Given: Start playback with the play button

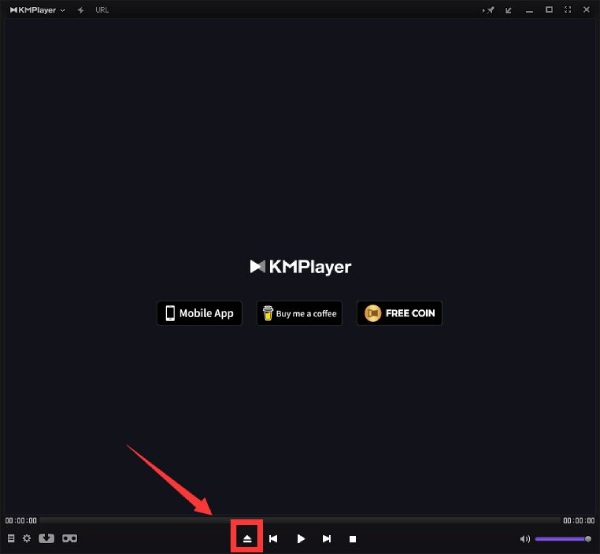Looking at the screenshot, I should tap(301, 539).
